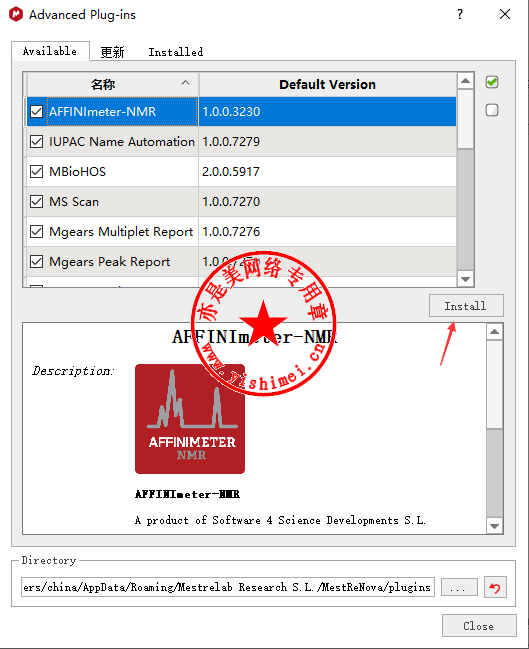Click version cell 1.0.0.7279

pos(327,142)
